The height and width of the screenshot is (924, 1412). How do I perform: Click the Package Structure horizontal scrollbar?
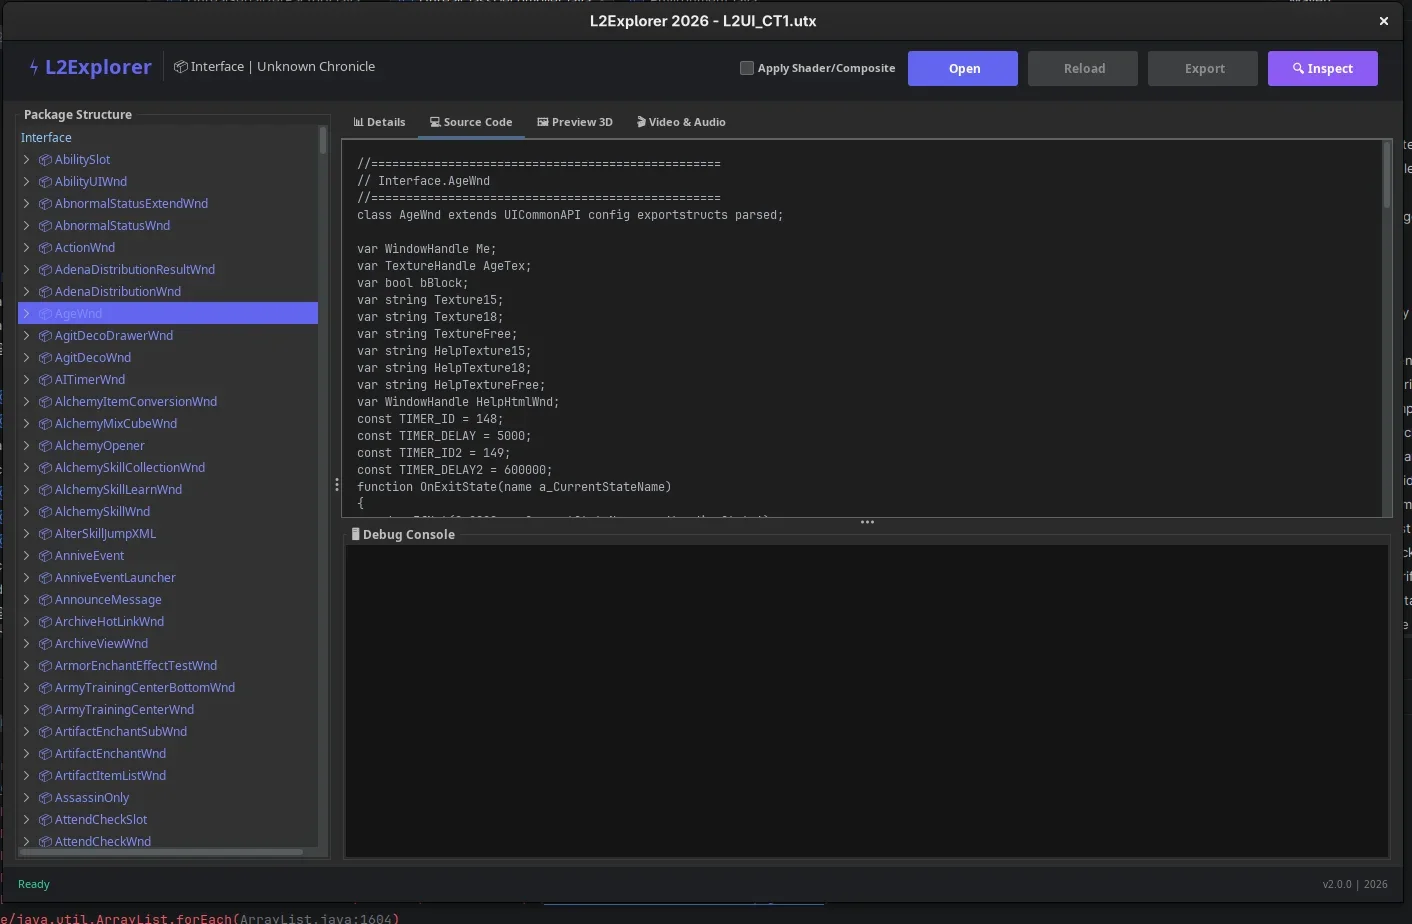tap(162, 852)
